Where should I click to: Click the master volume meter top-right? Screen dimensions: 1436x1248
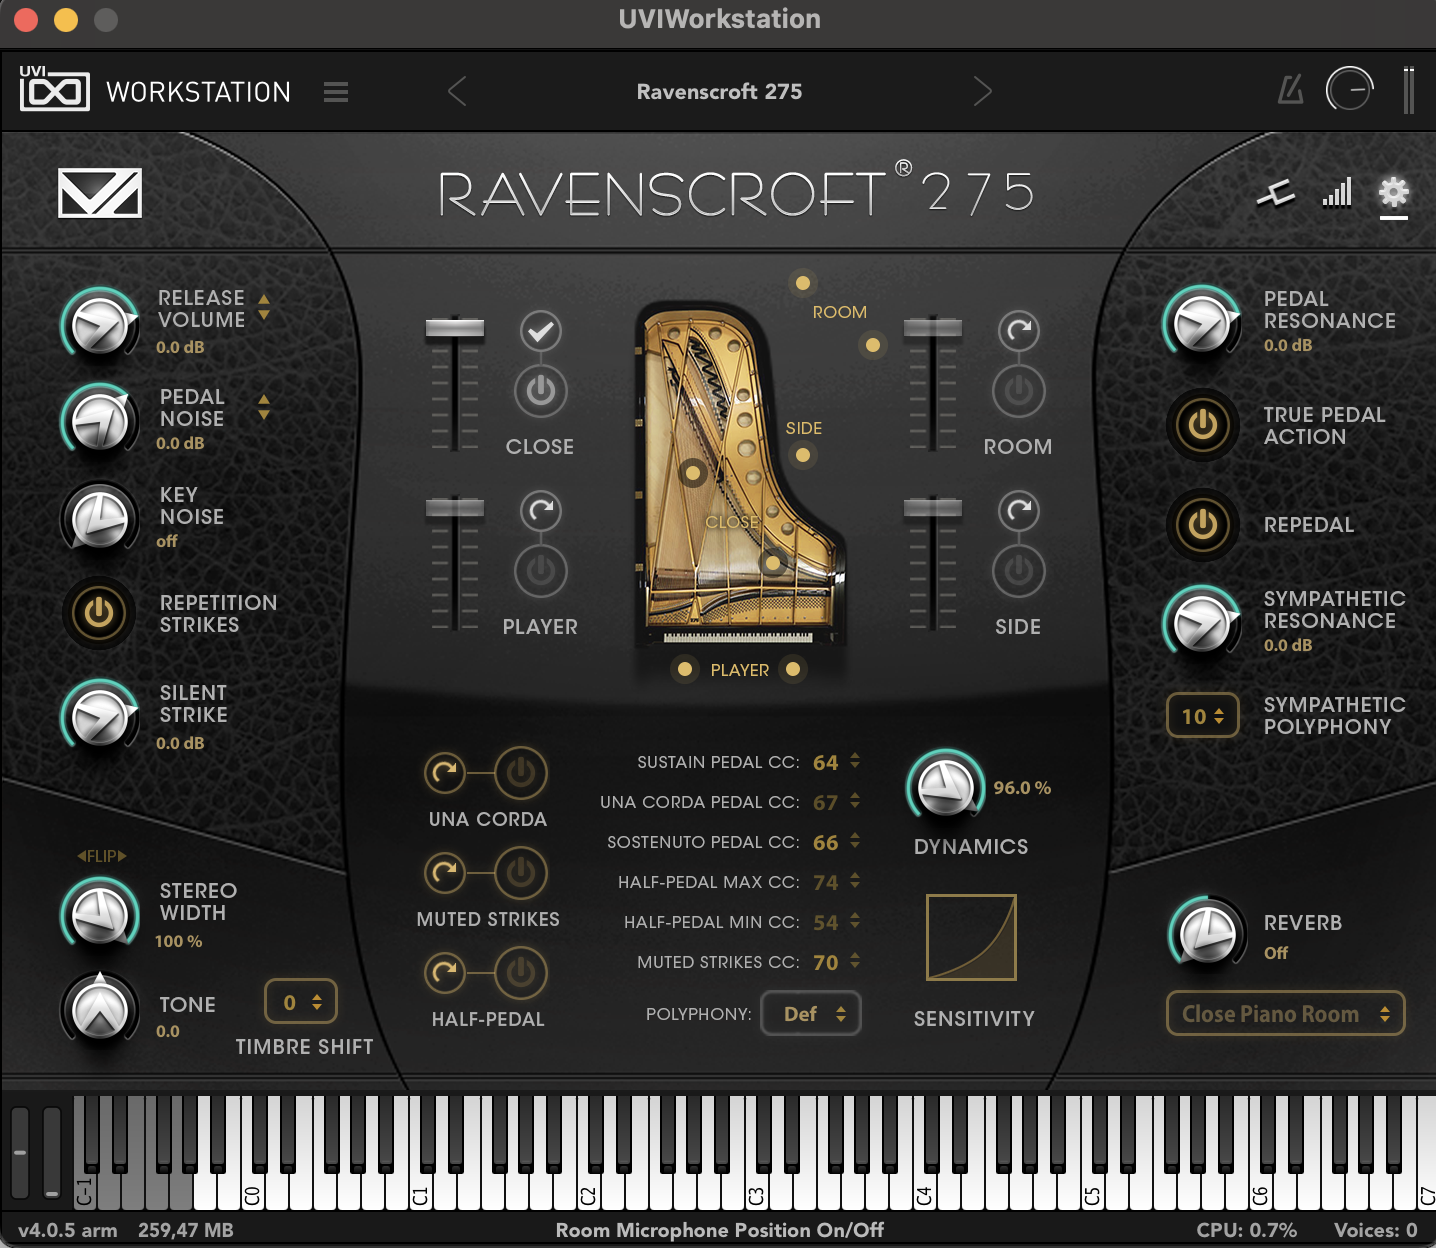click(x=1408, y=90)
